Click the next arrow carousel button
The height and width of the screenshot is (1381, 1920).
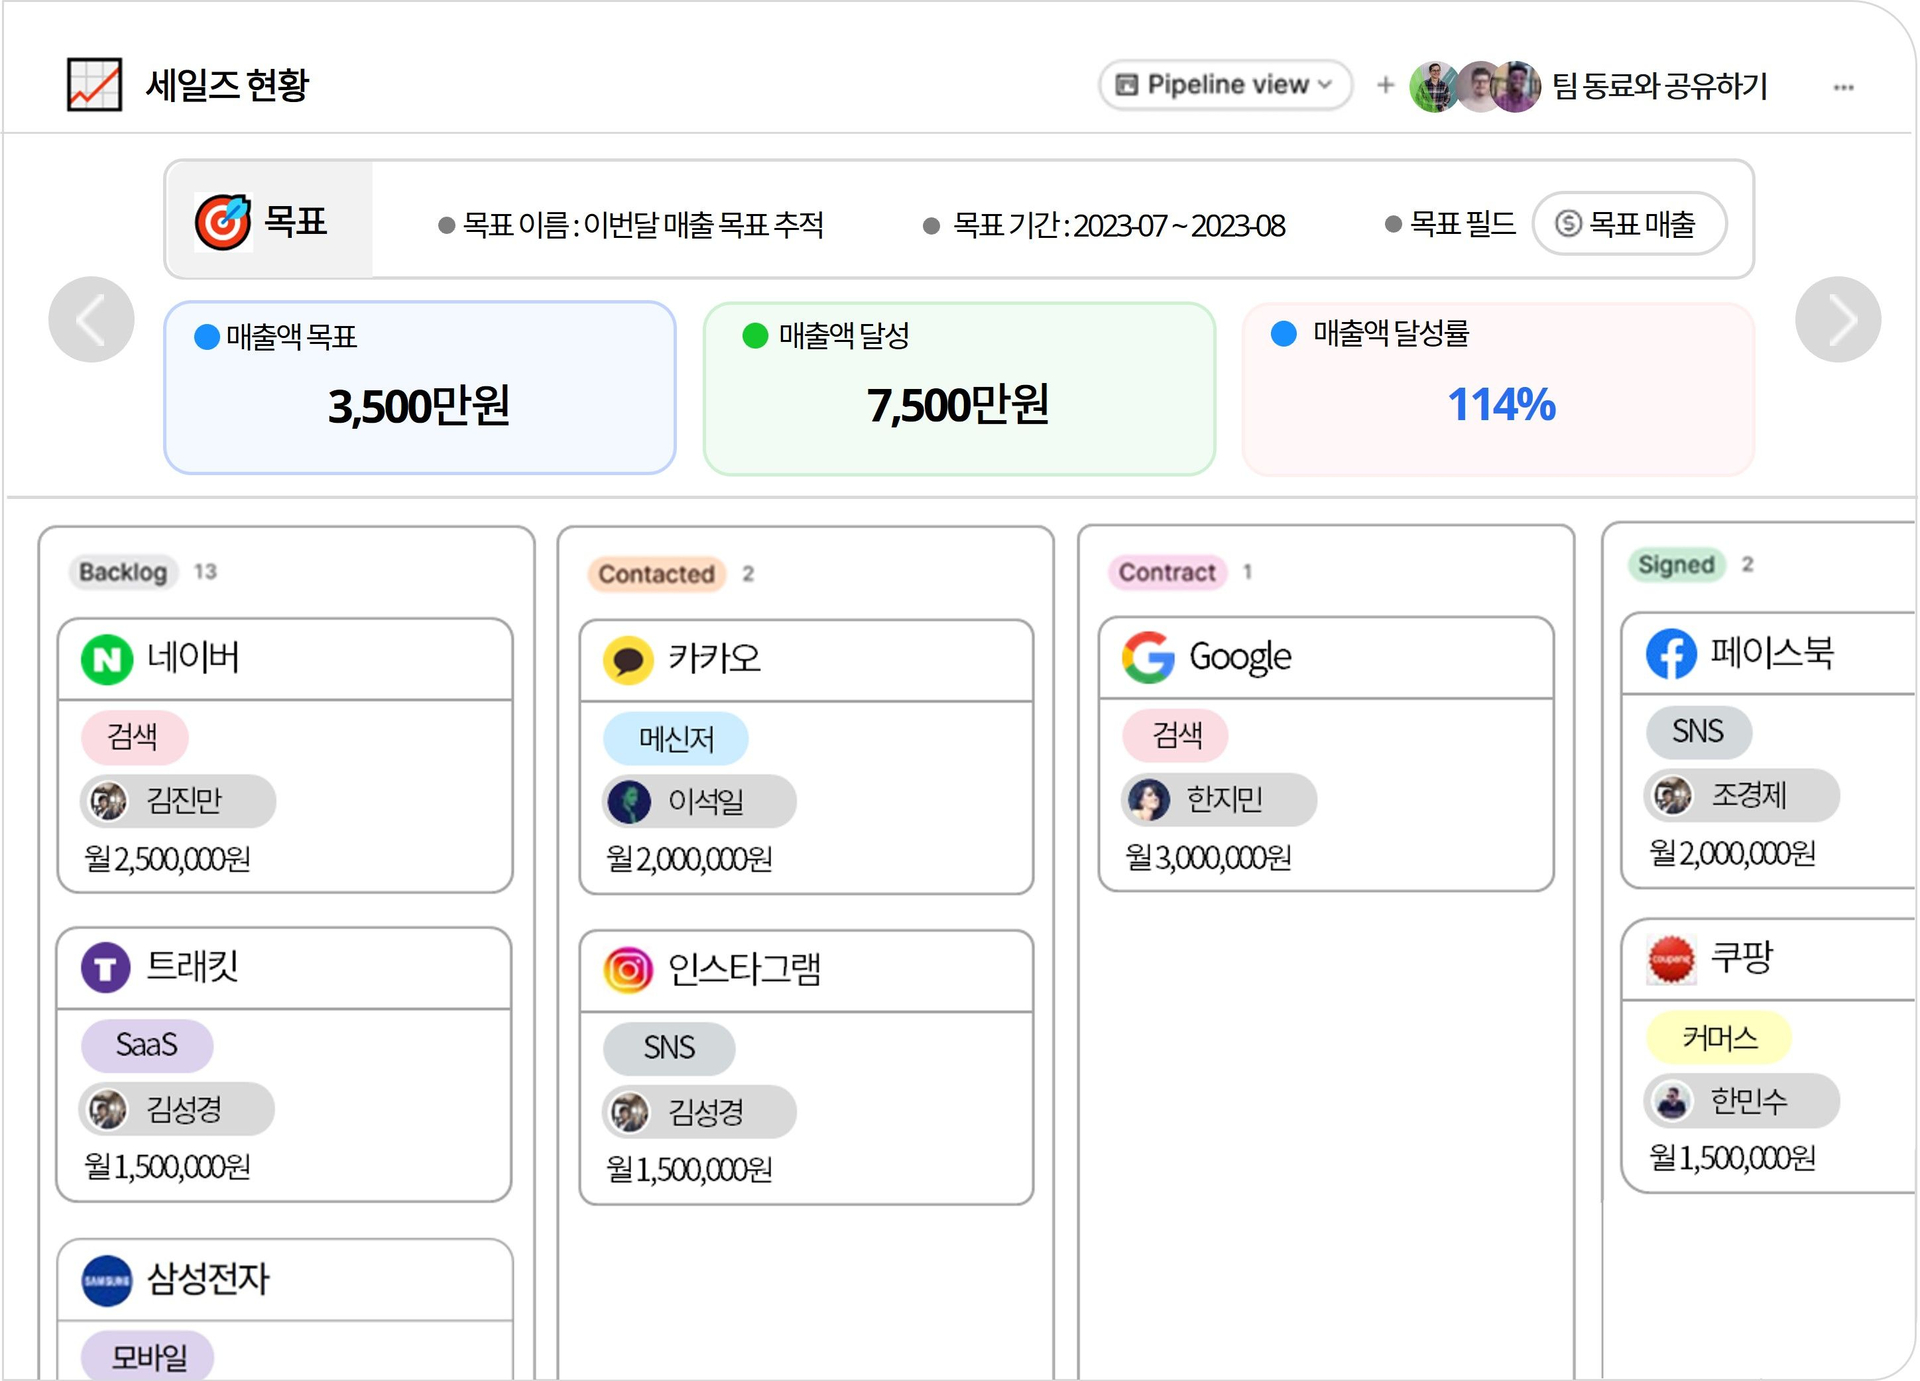(1838, 319)
